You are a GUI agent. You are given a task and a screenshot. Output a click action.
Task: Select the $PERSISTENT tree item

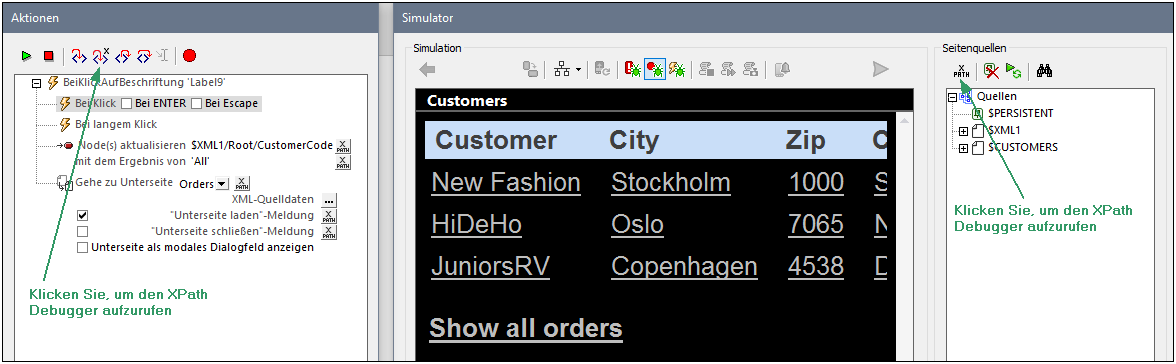[1020, 113]
